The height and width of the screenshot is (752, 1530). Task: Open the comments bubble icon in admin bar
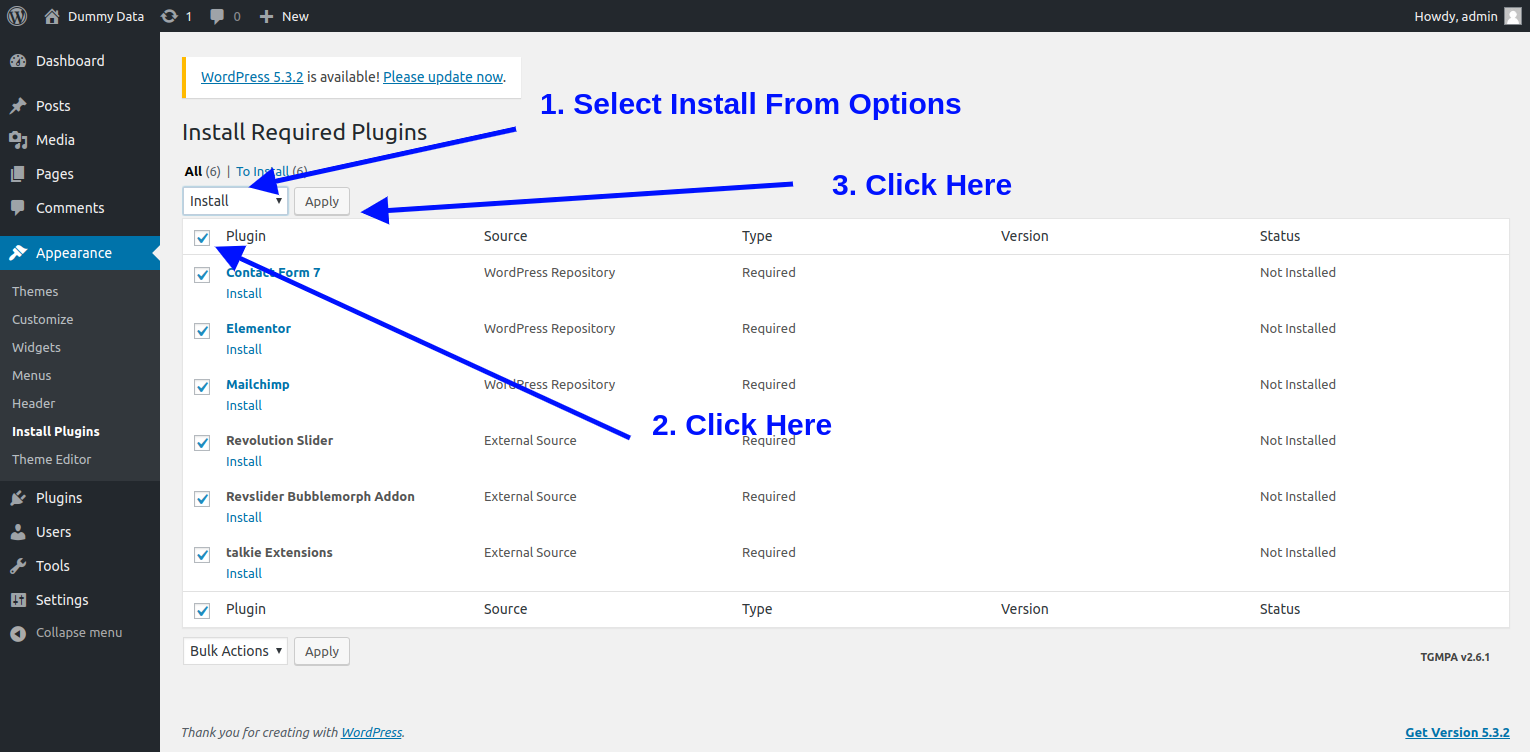[217, 17]
